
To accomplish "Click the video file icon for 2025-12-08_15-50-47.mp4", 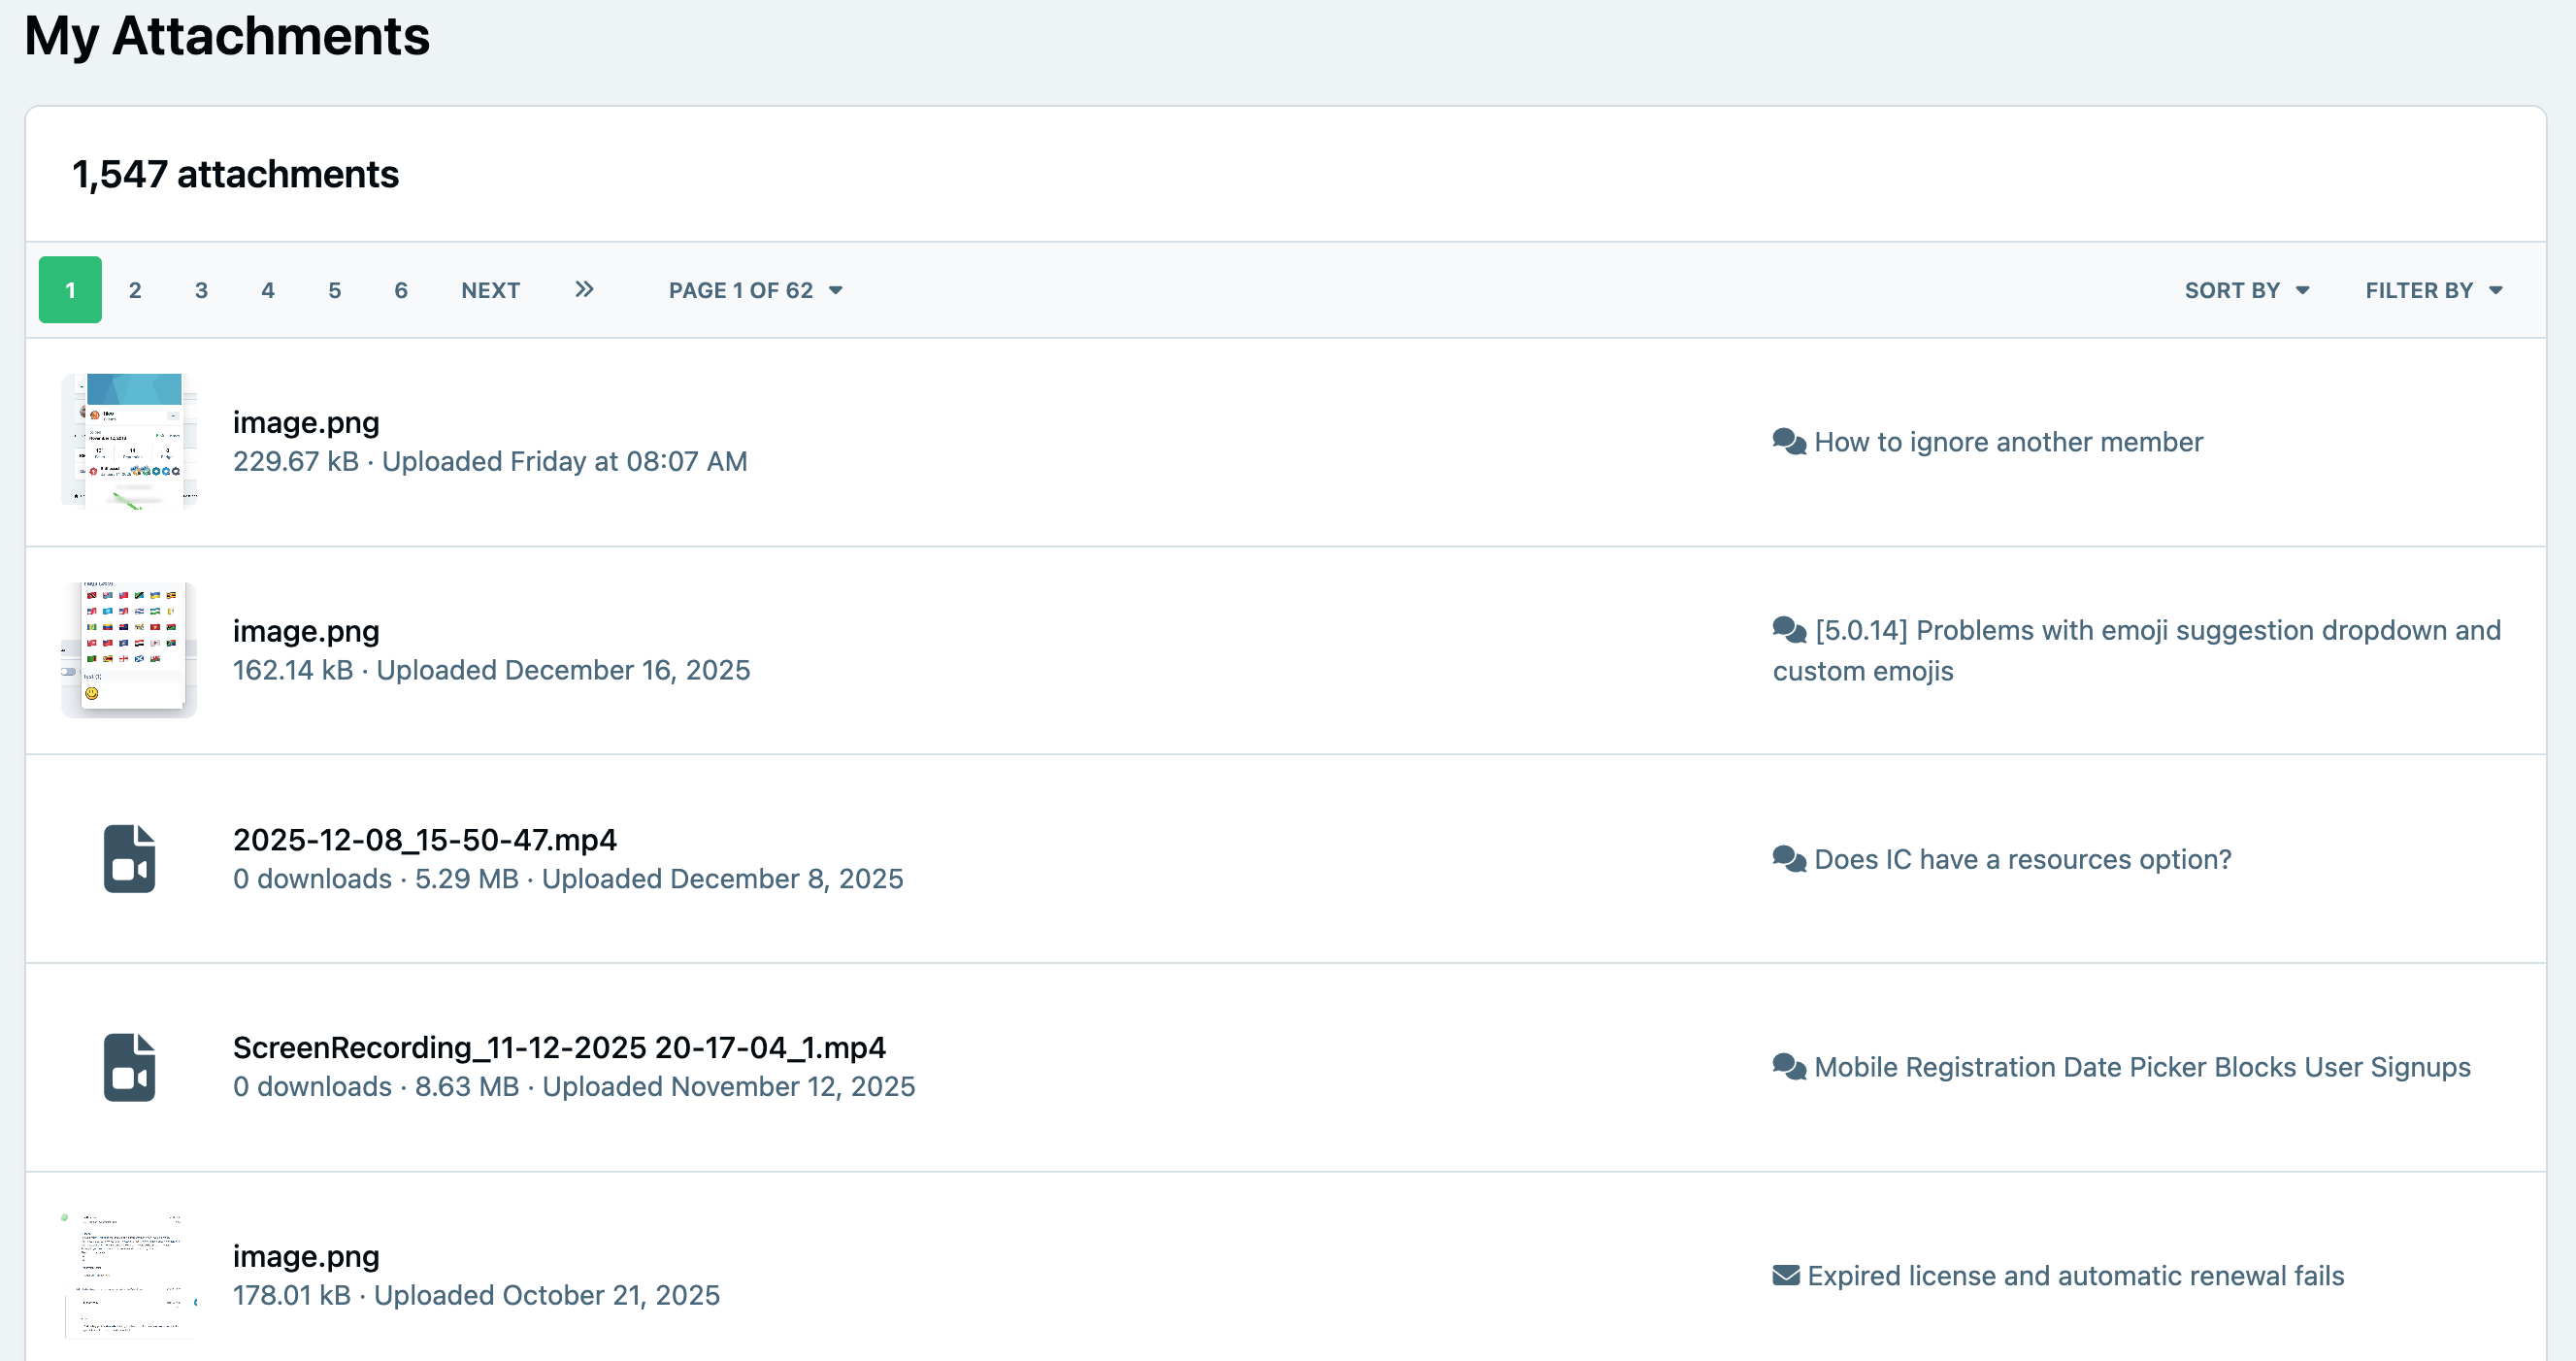I will [129, 858].
